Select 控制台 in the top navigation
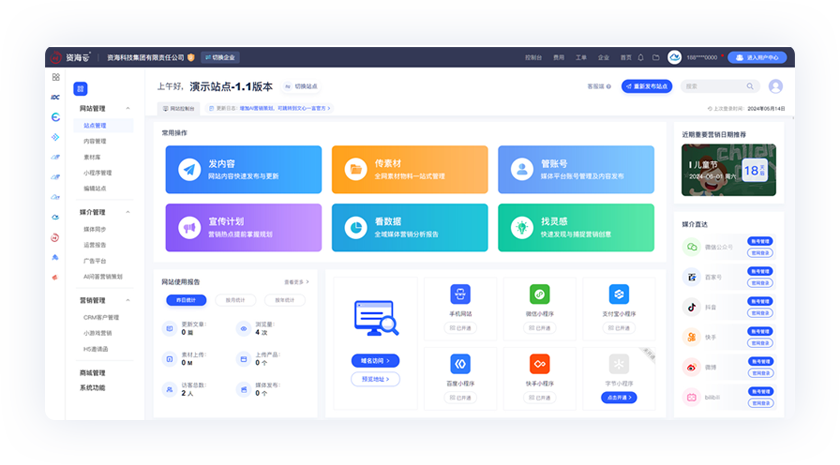 [x=534, y=58]
